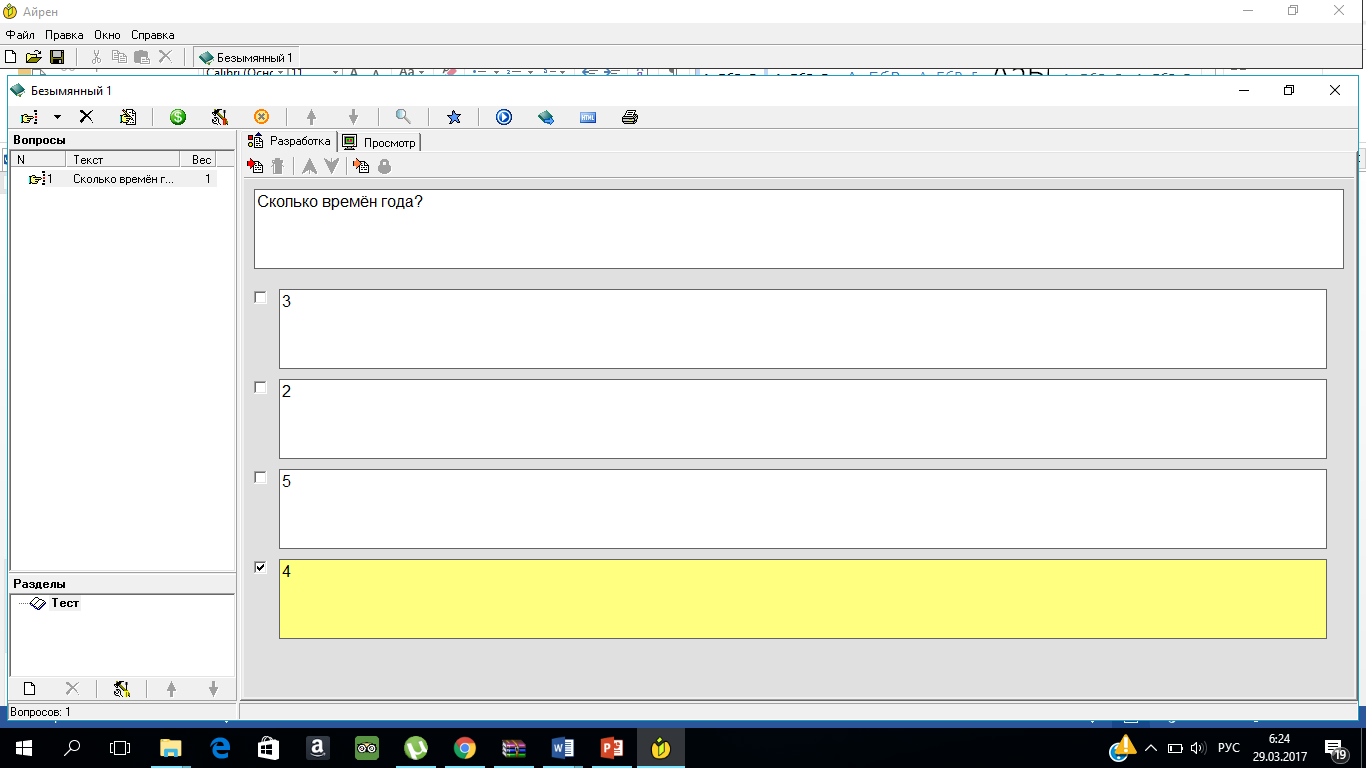Click the printer icon
This screenshot has height=768, width=1366.
[x=630, y=117]
